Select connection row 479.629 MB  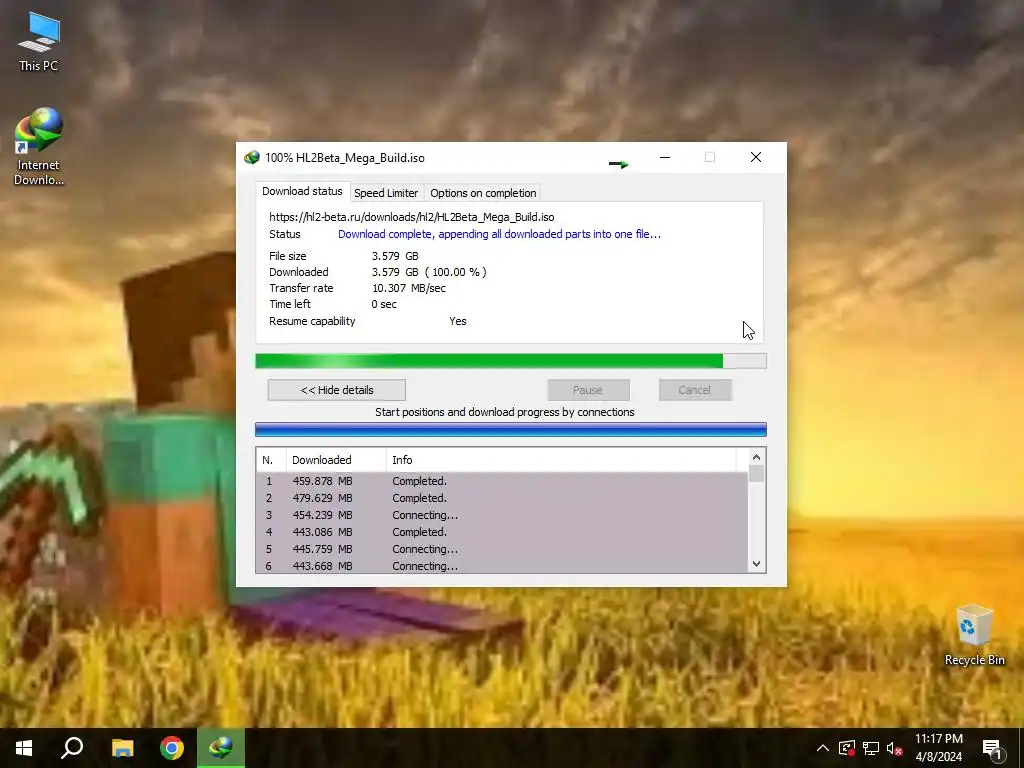click(502, 498)
